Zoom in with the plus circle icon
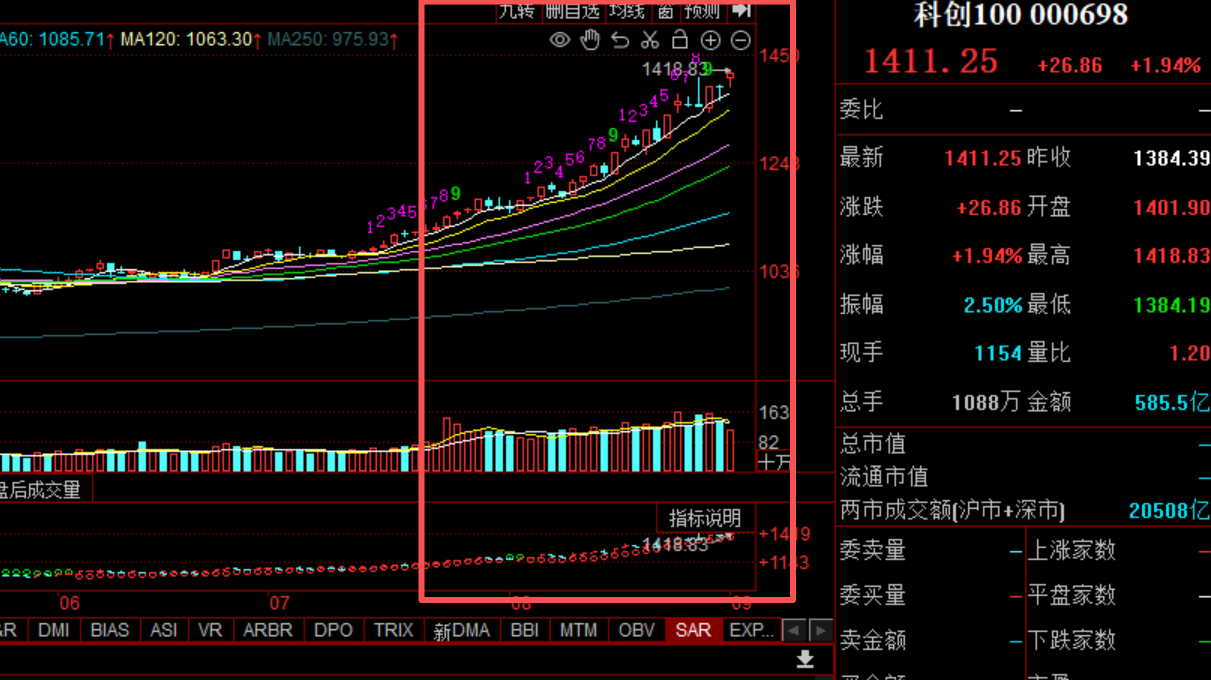This screenshot has width=1211, height=680. (710, 40)
